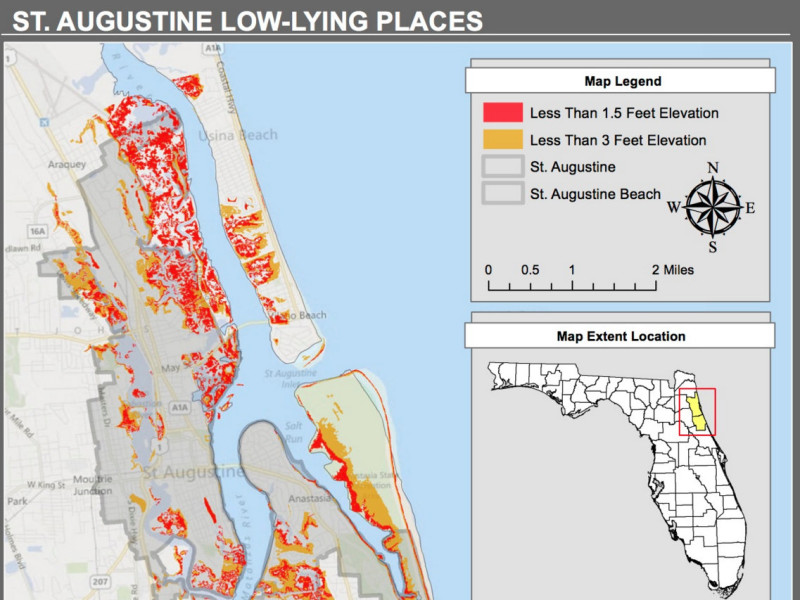Click the Map Legend header
800x600 pixels.
click(x=622, y=82)
